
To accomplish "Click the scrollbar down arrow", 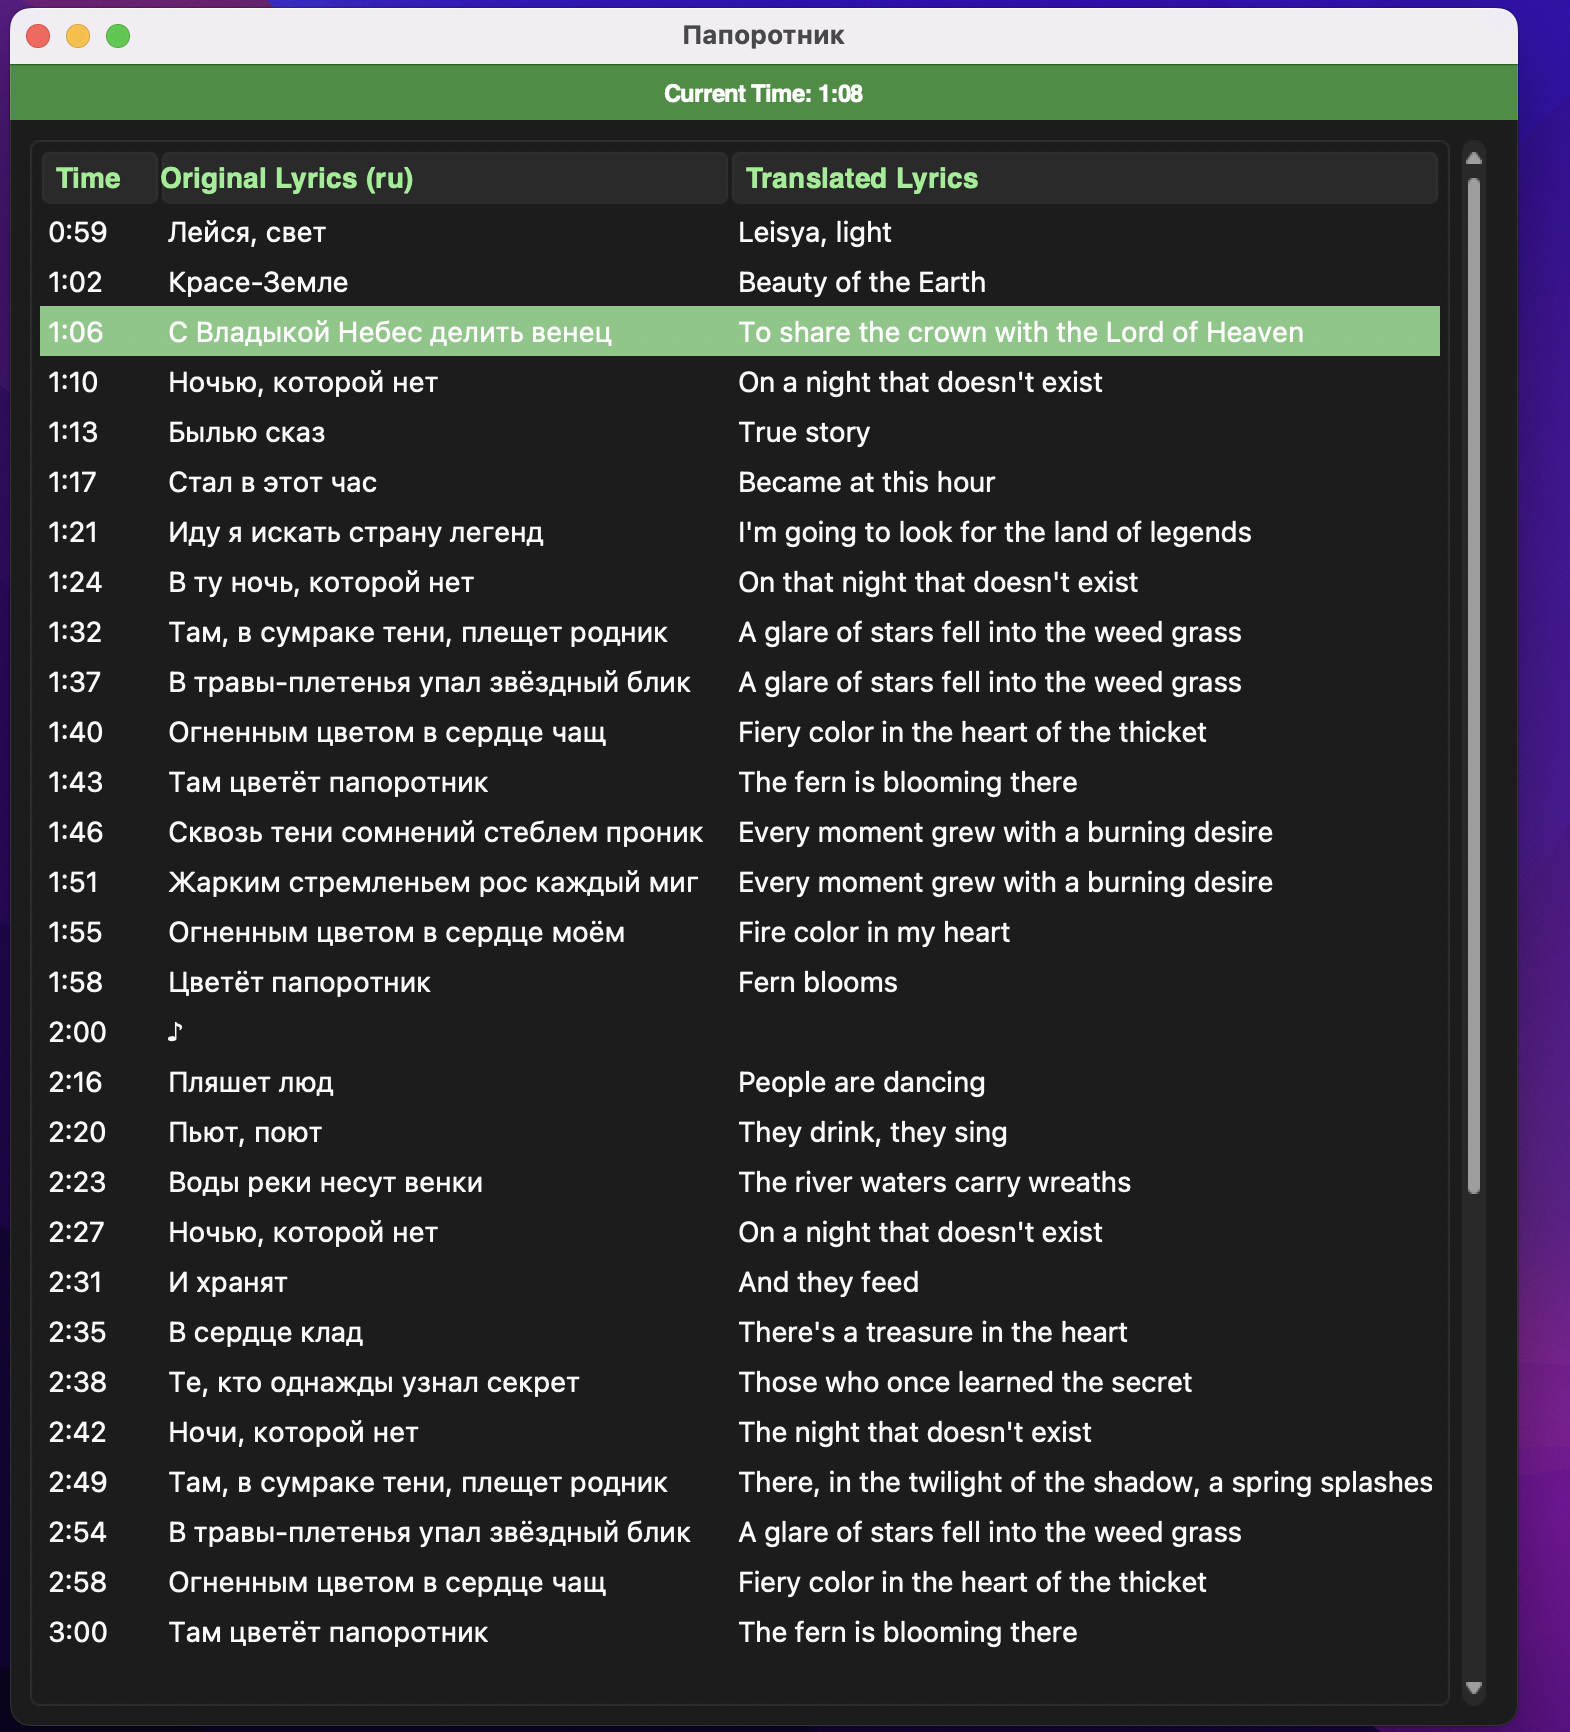I will coord(1473,1688).
